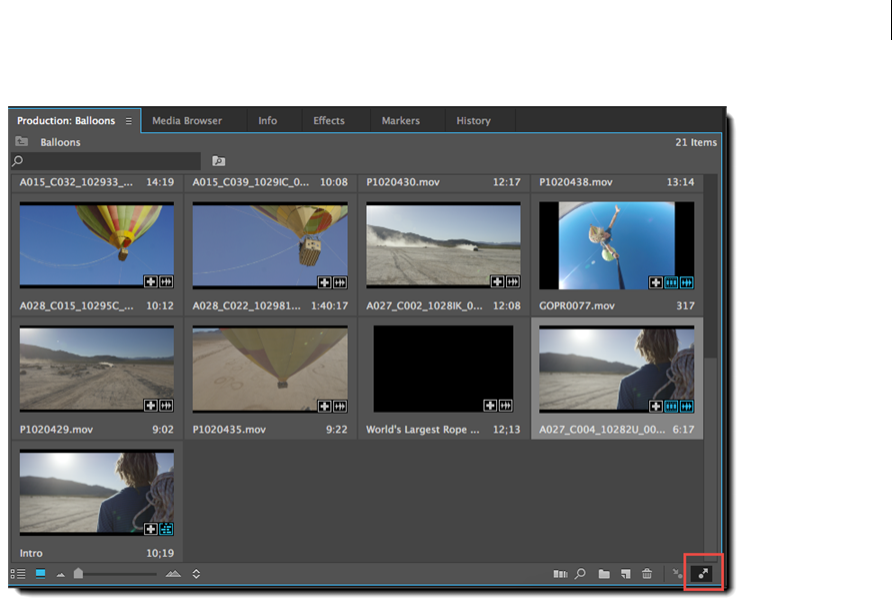
Task: Click 'GOPR0077.mov' label
Action: tap(577, 306)
